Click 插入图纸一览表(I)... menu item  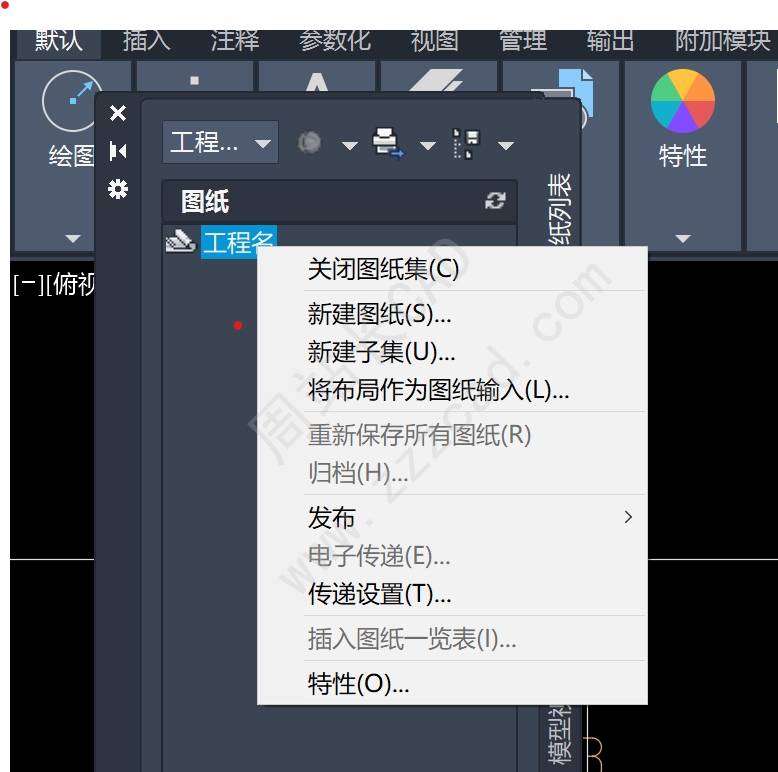pyautogui.click(x=452, y=639)
